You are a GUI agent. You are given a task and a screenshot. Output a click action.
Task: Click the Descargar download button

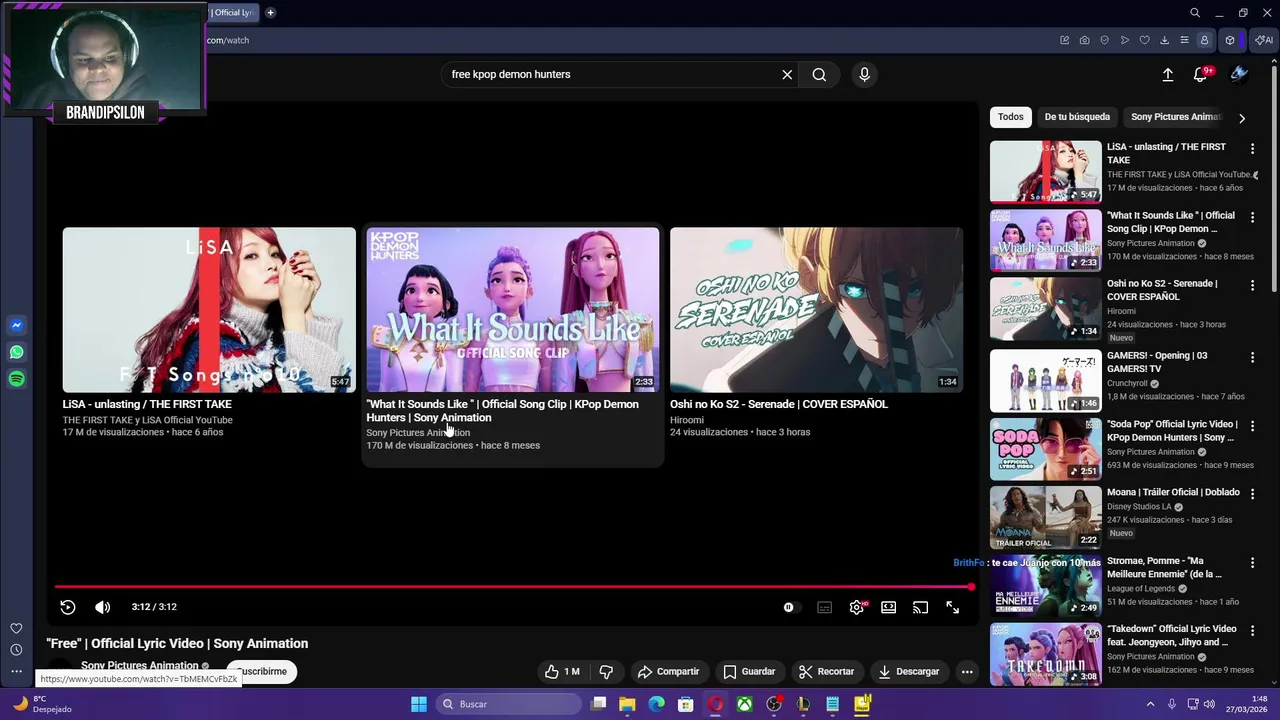[908, 672]
